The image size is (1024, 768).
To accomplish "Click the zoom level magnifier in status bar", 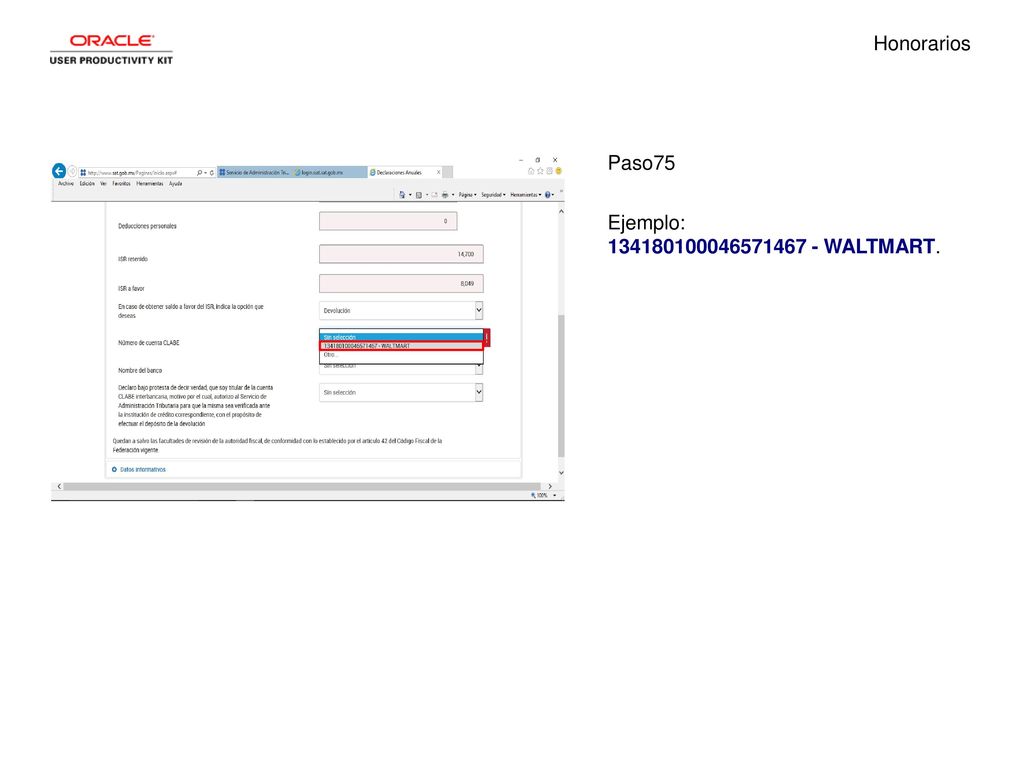I will 534,495.
